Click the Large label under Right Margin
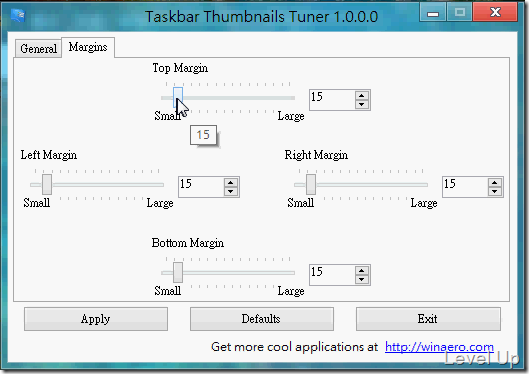The height and width of the screenshot is (374, 529). [x=424, y=203]
